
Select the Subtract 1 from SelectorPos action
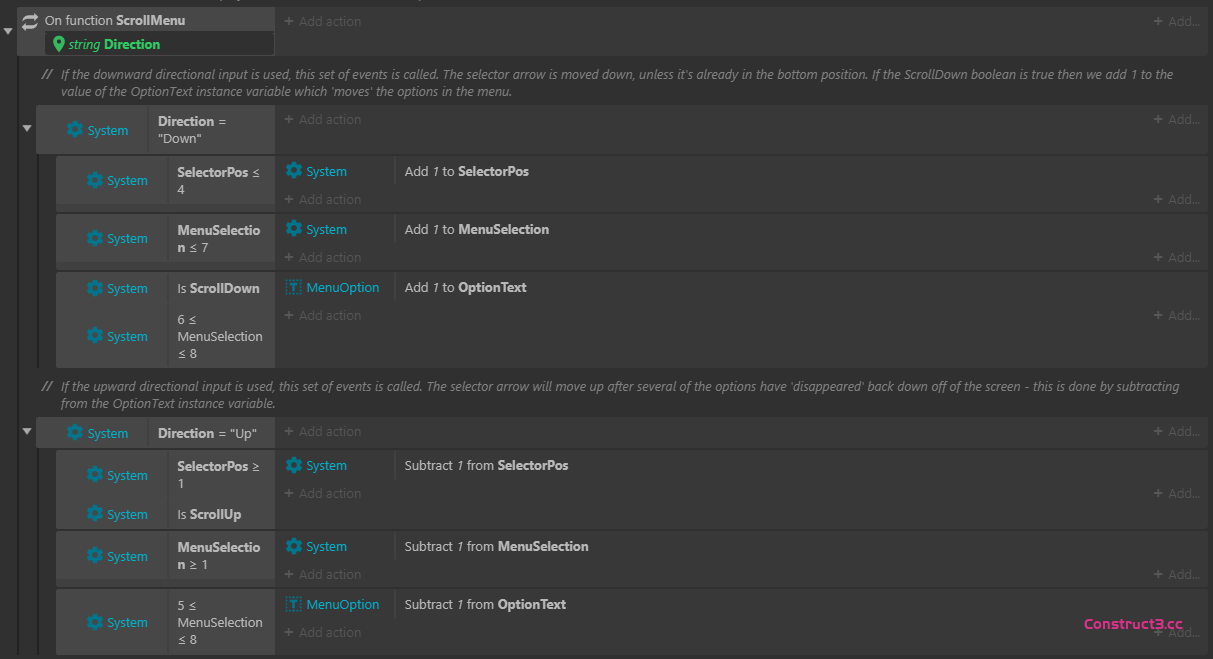click(486, 465)
